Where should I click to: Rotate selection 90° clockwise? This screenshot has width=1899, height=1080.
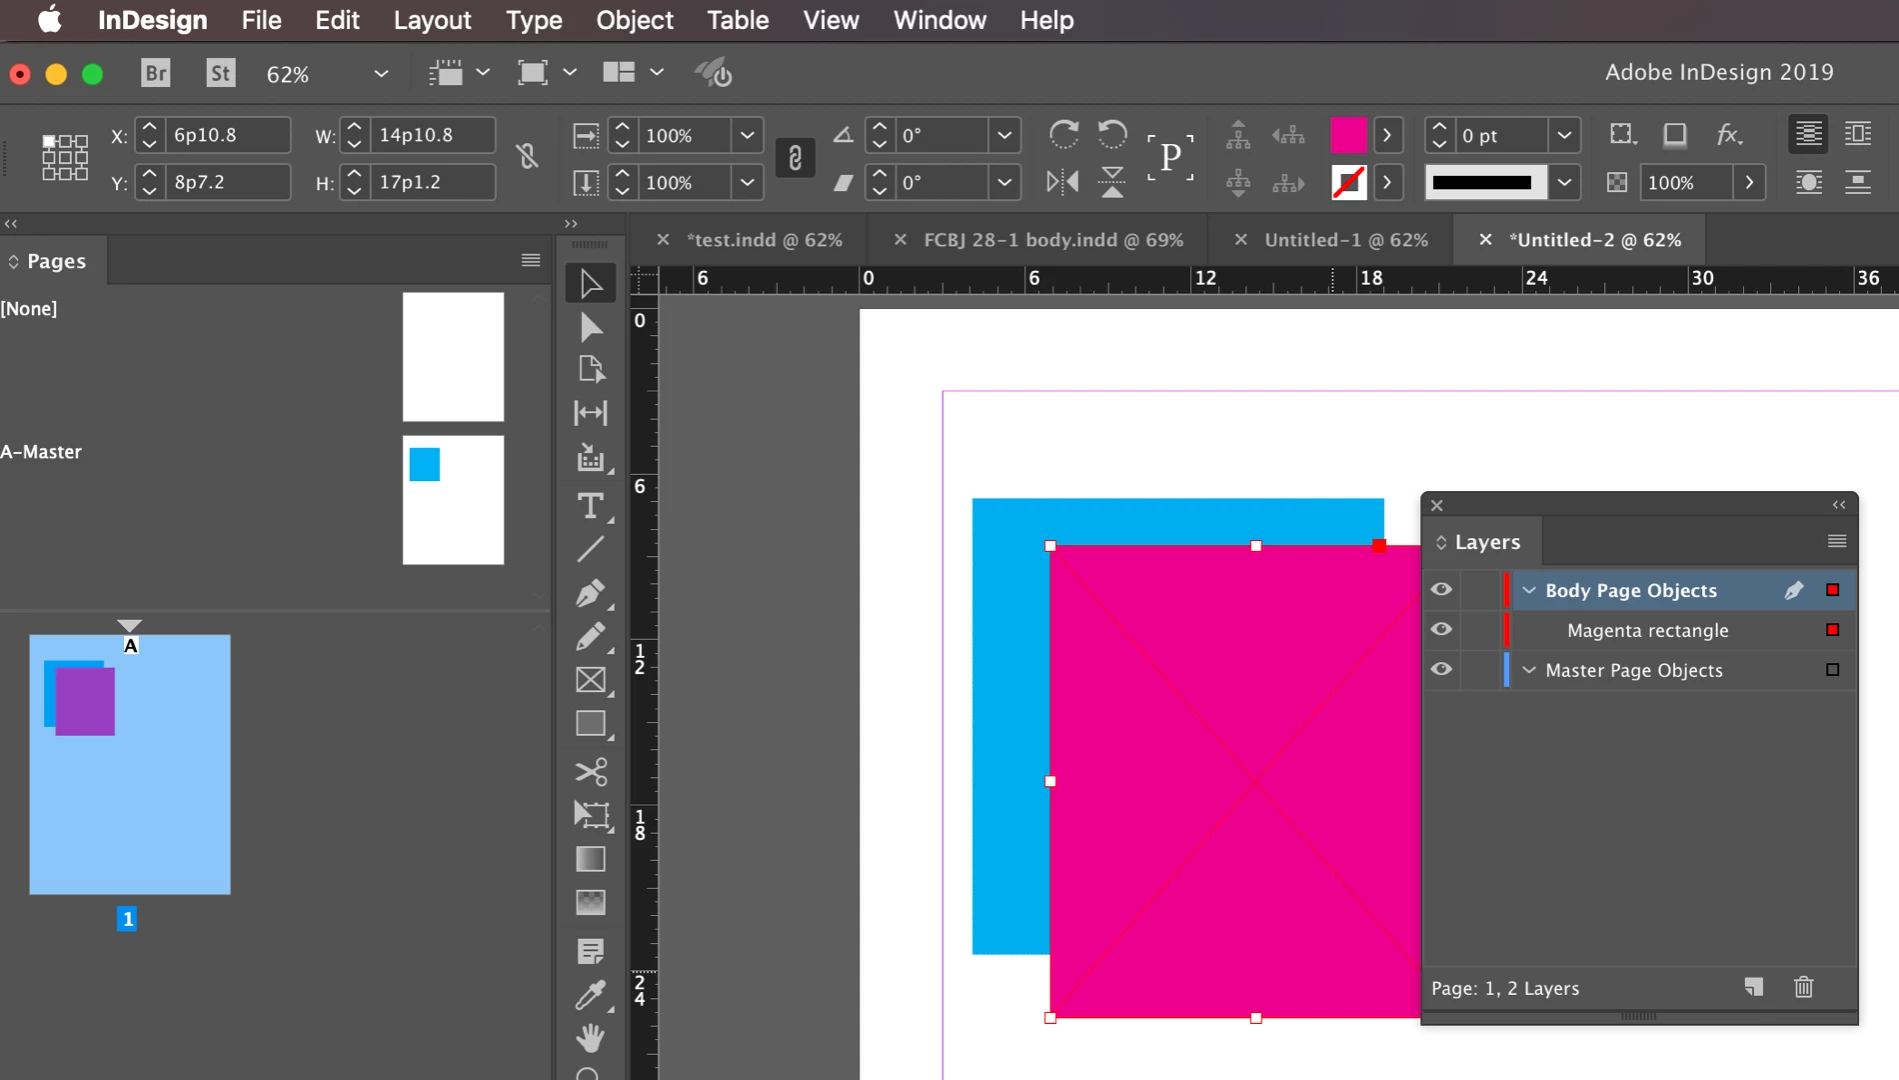point(1063,134)
